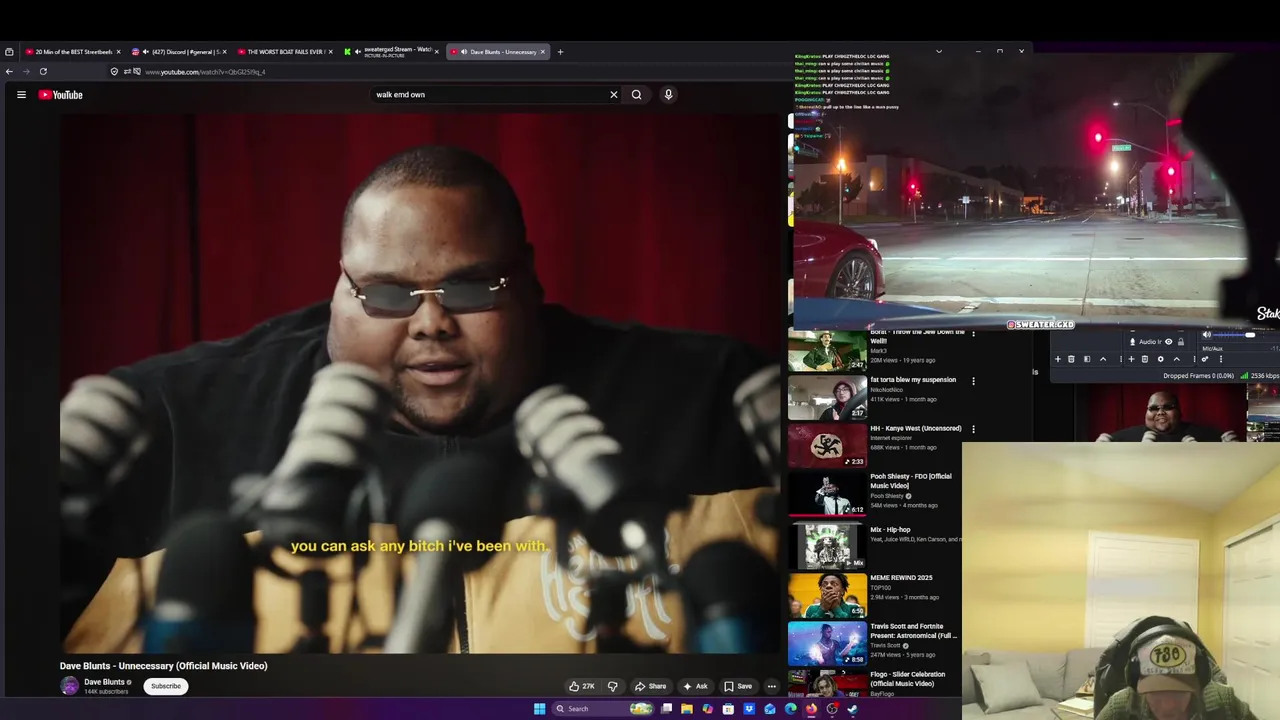Open source properties gear in OBS
This screenshot has width=1280, height=720.
1160,359
